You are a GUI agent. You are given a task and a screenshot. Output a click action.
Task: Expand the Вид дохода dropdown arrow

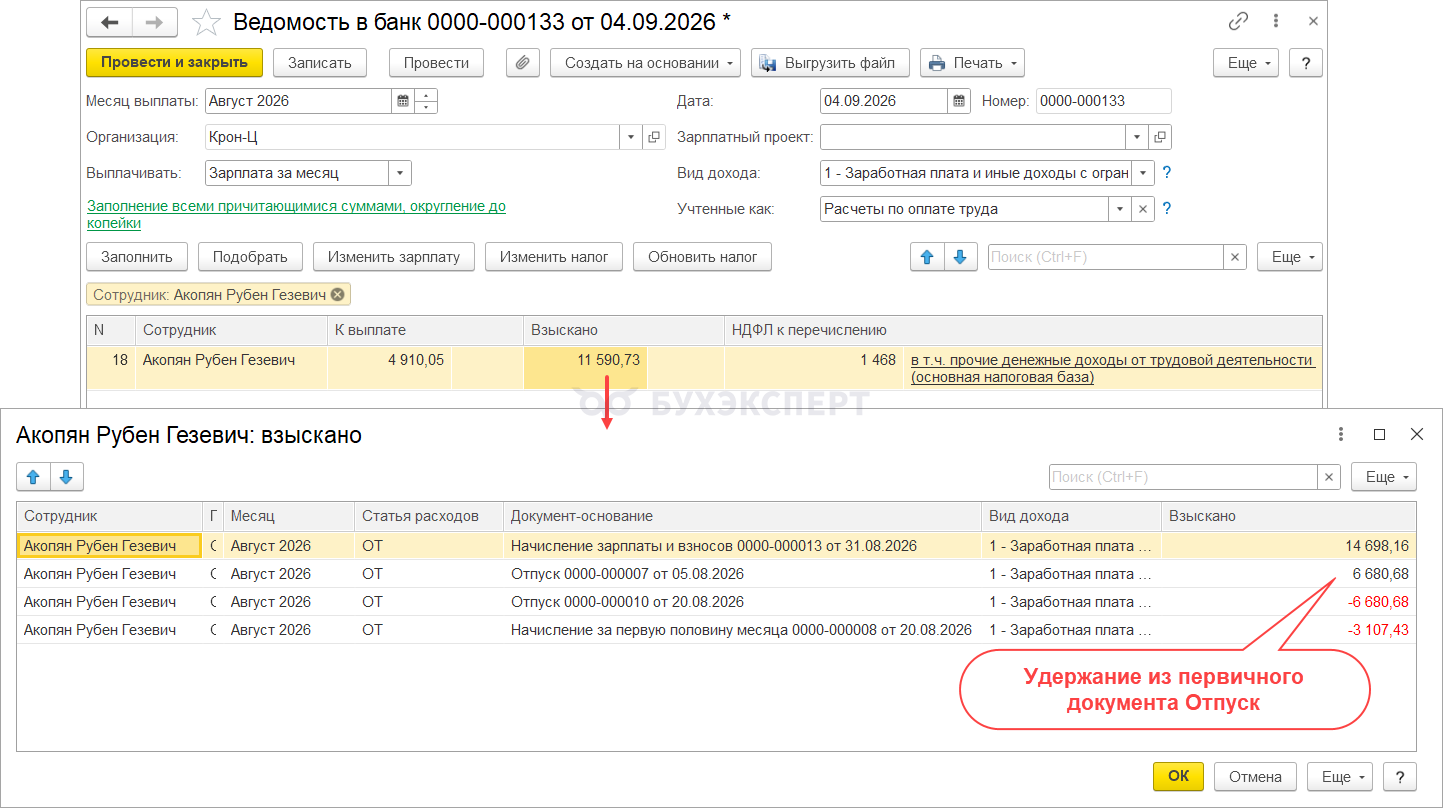1143,173
